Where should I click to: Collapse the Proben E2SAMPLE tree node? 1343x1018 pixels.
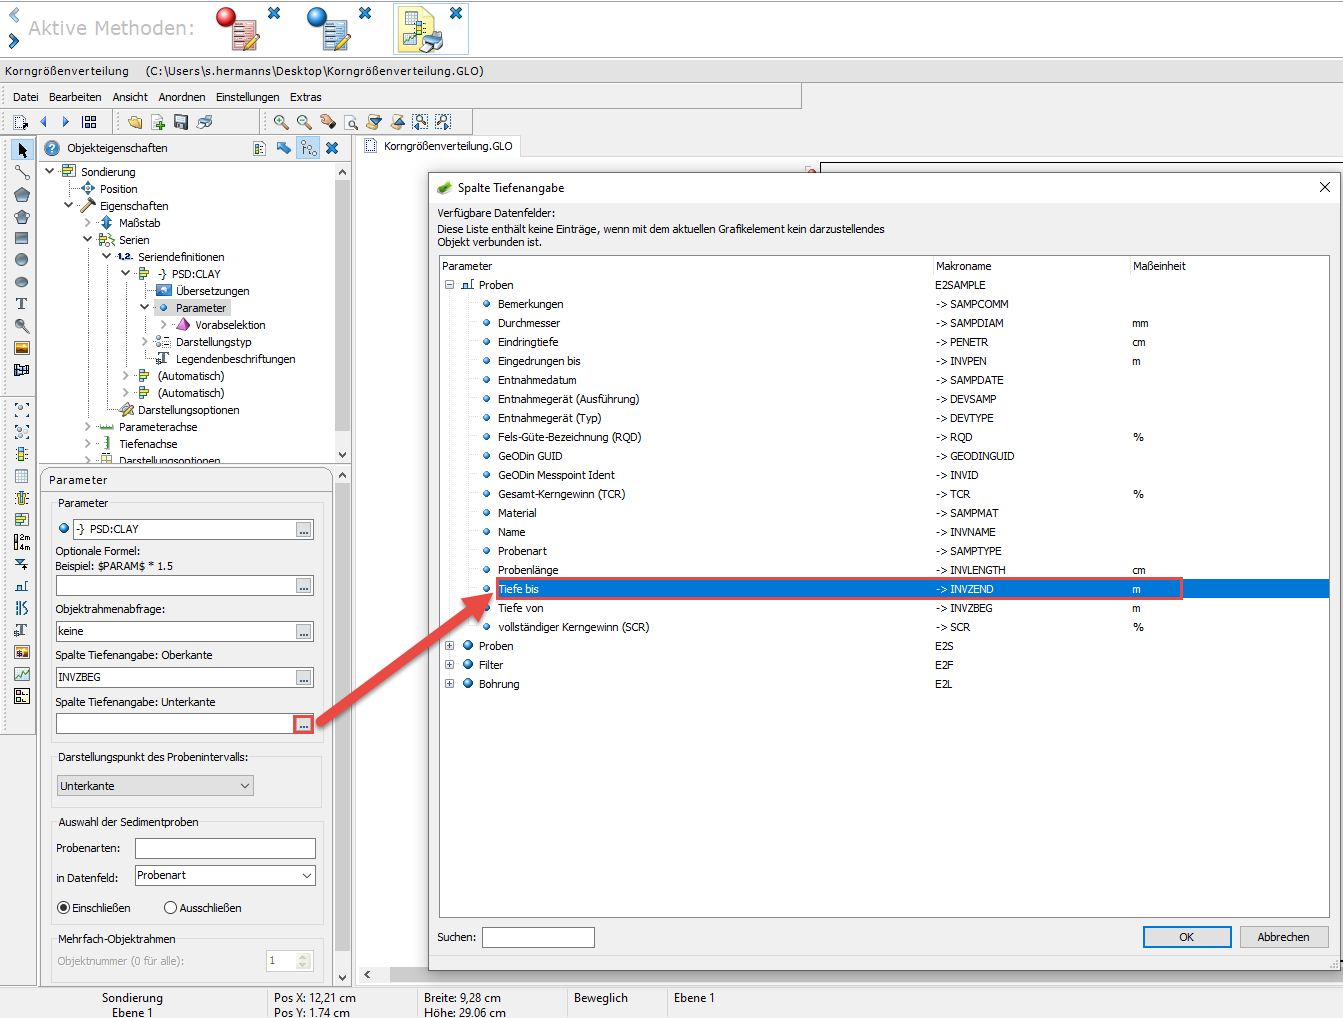(x=450, y=285)
